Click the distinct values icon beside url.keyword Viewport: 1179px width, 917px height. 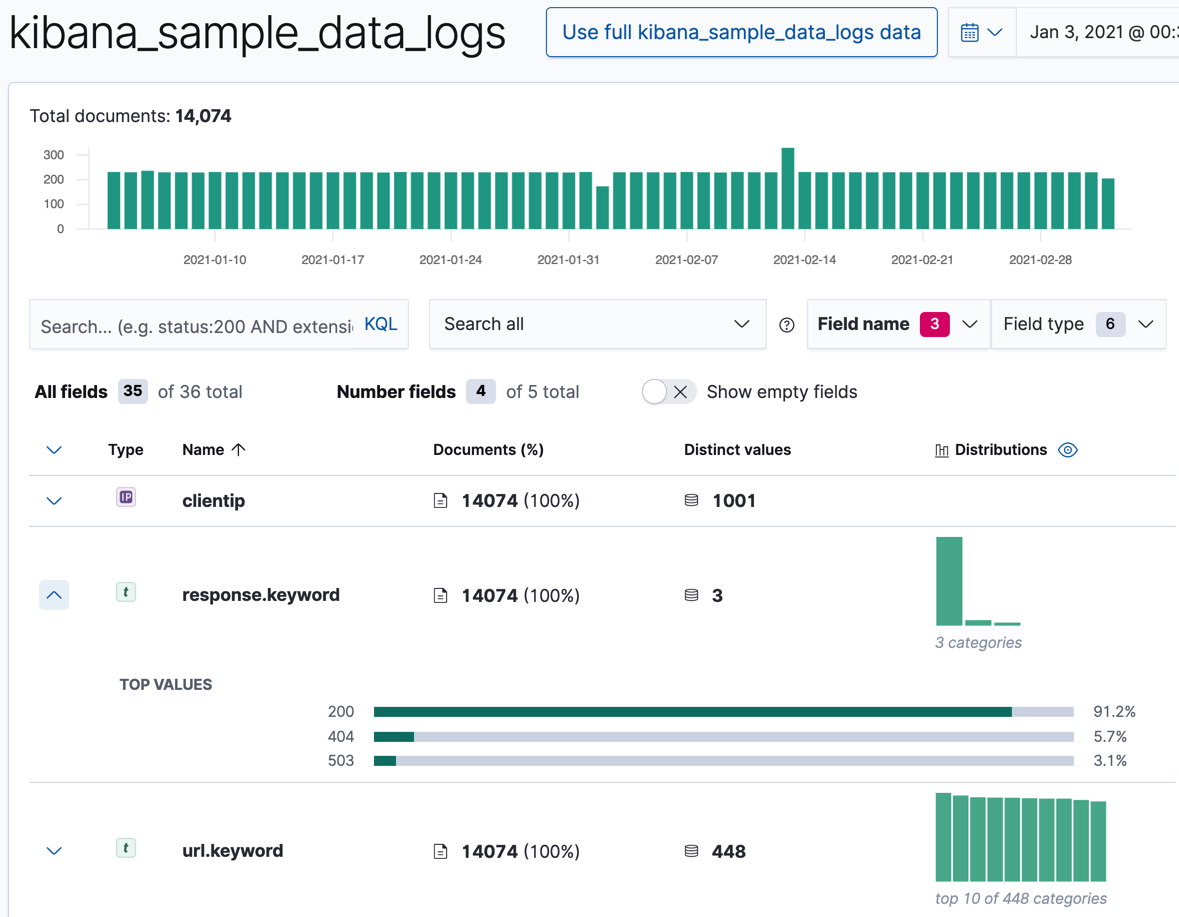point(691,851)
